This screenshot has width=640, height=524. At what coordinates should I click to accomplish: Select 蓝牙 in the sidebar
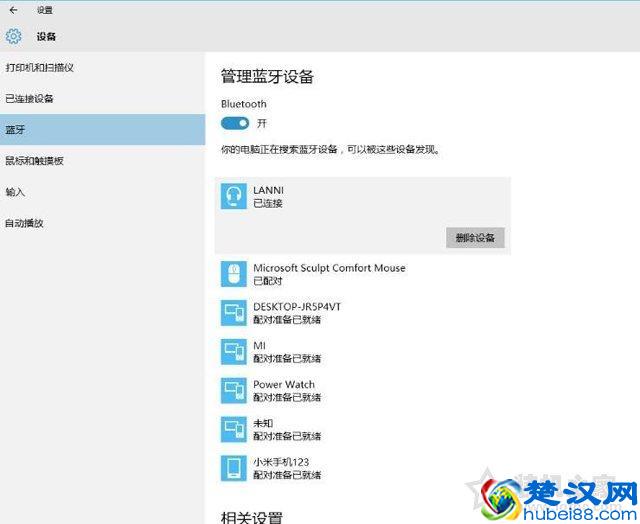point(102,130)
